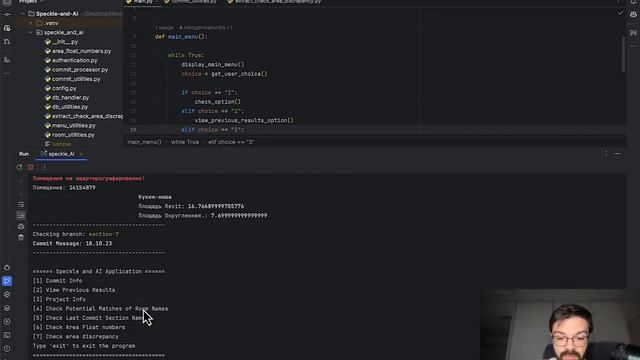Open the Services tool window icon
The image size is (640, 360).
tap(7, 322)
